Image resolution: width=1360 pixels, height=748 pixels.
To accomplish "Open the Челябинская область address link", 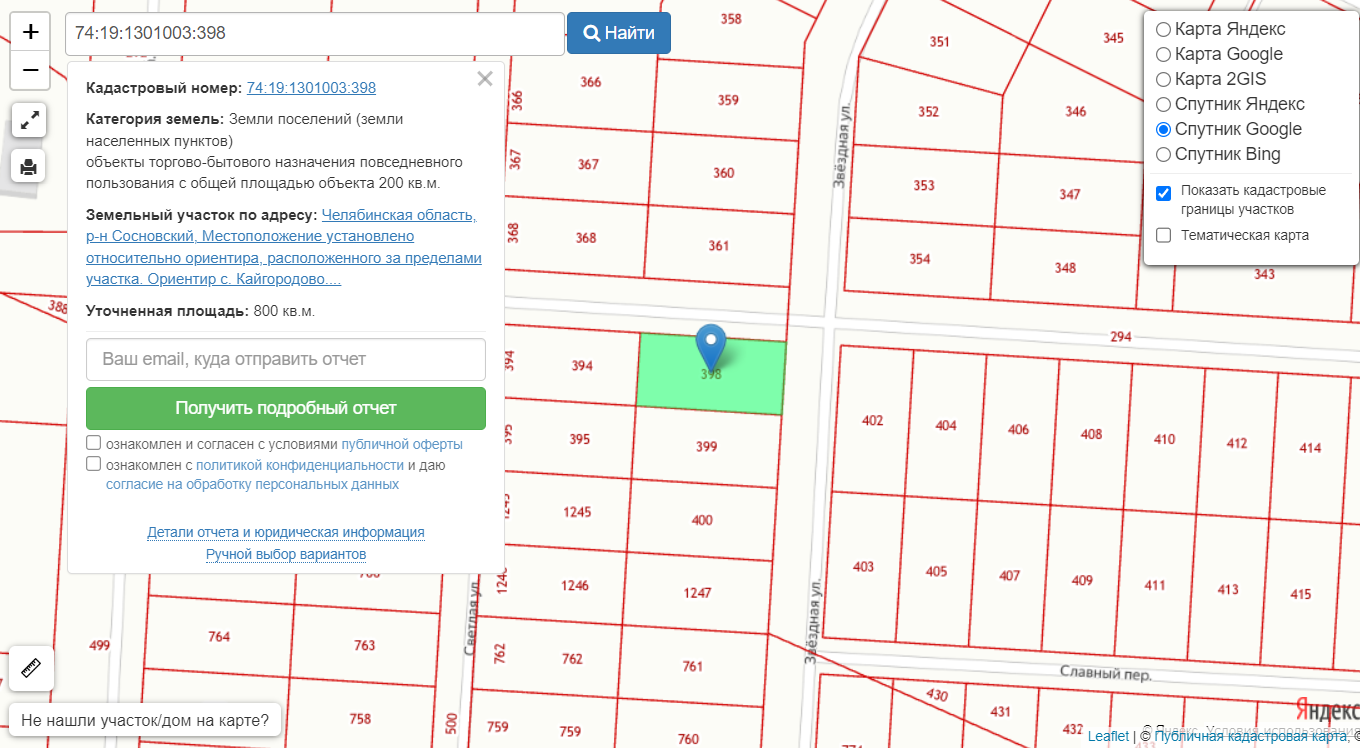I will click(284, 247).
